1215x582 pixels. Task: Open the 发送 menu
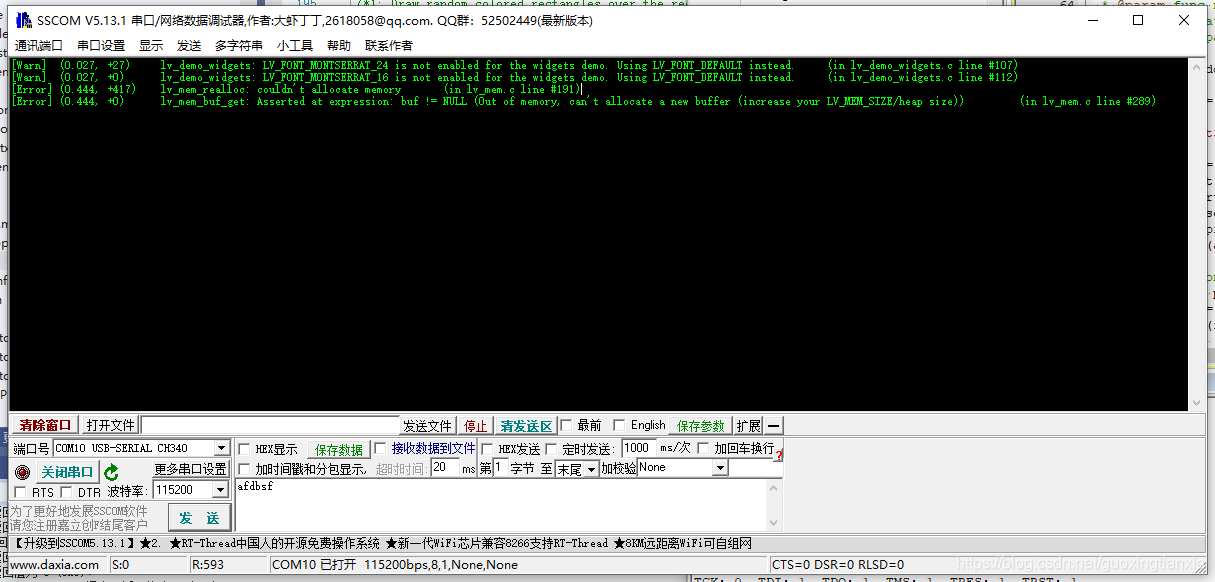[189, 45]
